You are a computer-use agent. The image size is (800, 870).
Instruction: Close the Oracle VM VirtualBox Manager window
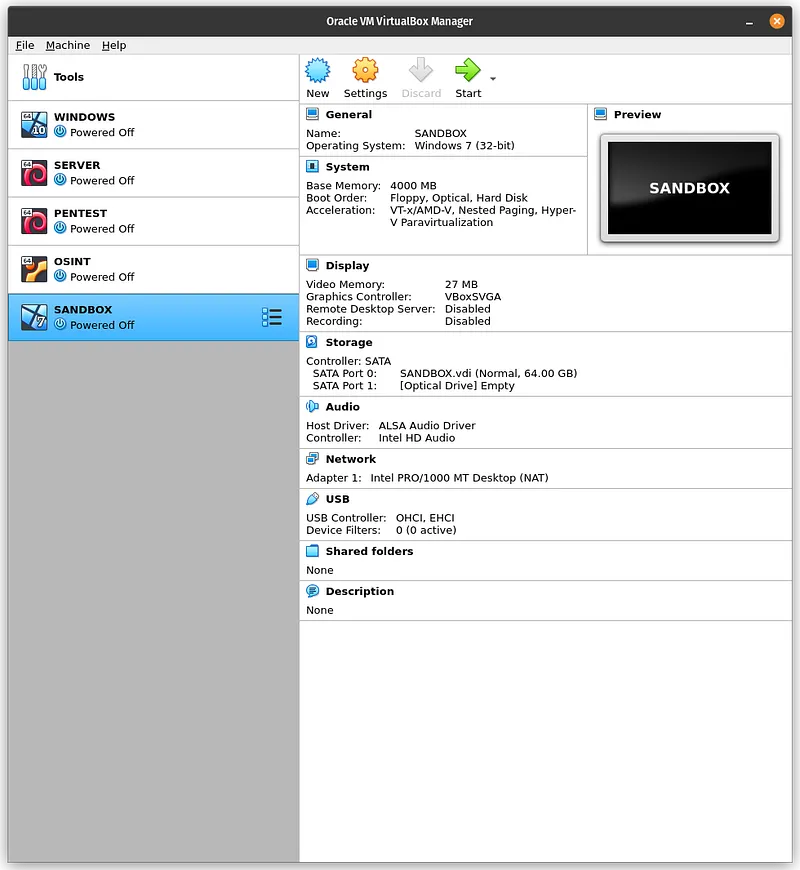pos(777,21)
